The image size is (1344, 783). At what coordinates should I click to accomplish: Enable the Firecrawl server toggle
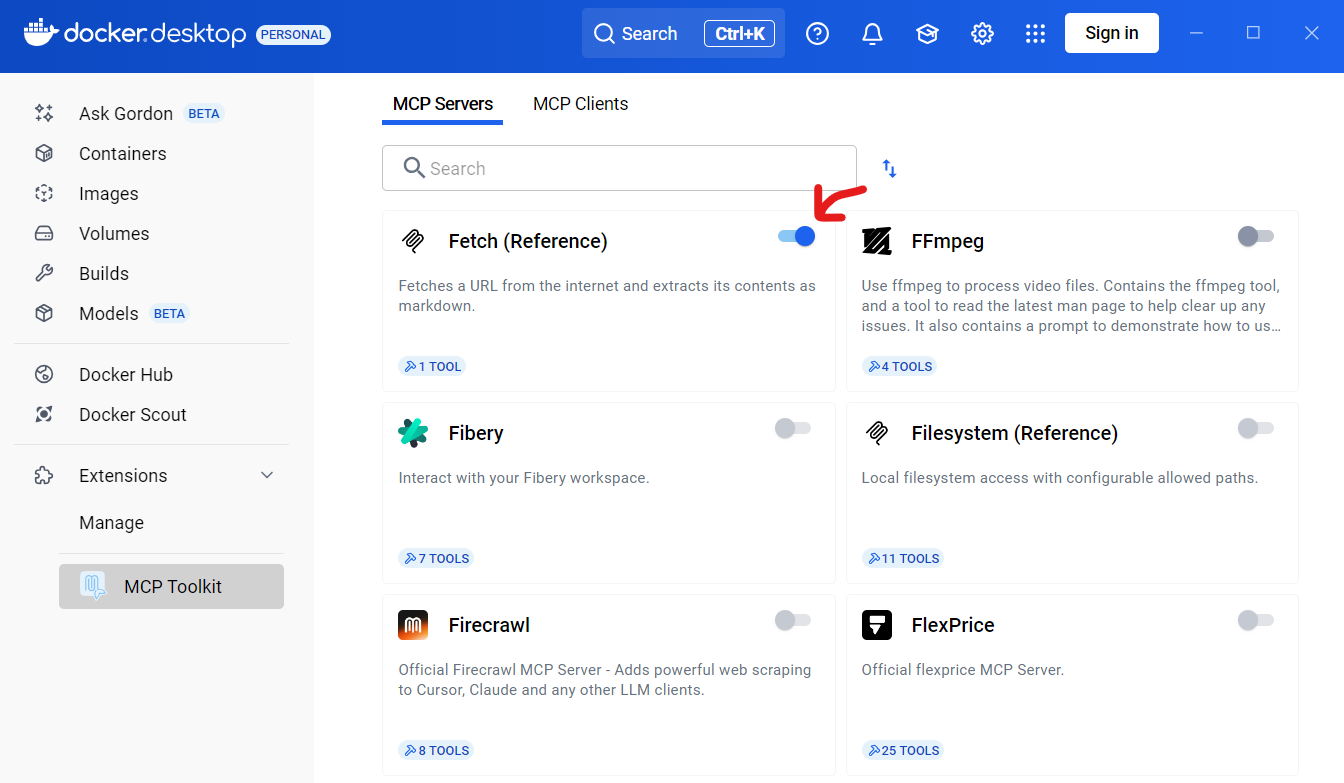793,620
